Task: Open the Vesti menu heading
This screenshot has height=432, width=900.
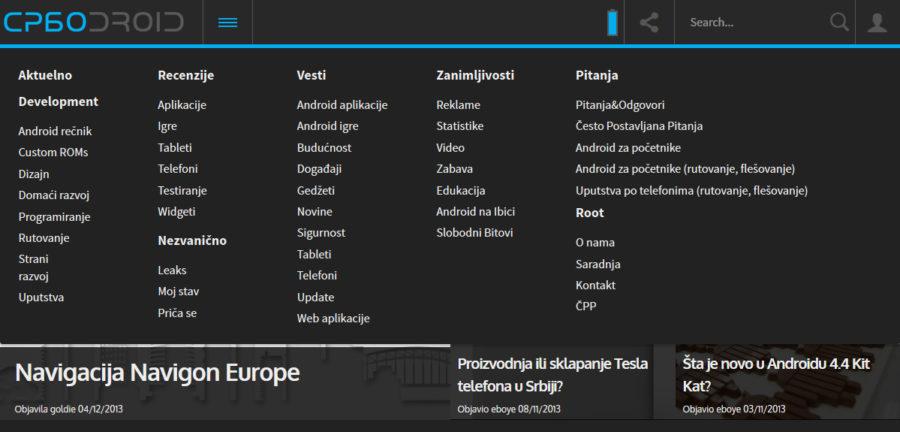Action: [x=312, y=75]
